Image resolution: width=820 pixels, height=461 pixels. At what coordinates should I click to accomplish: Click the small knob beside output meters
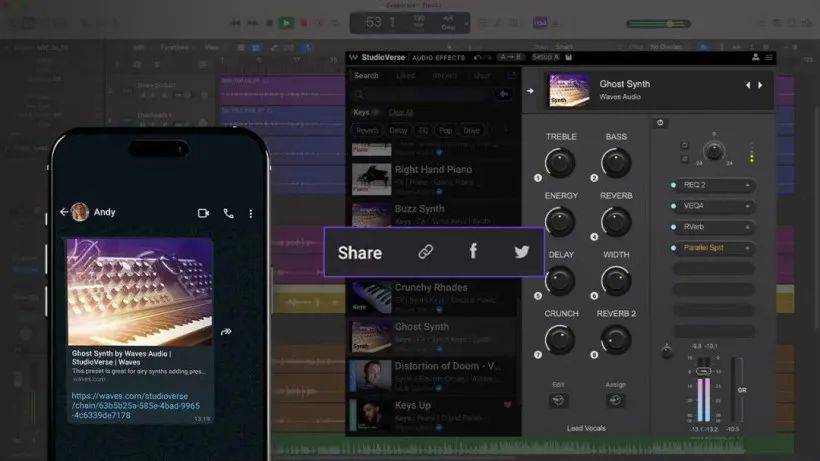point(667,351)
